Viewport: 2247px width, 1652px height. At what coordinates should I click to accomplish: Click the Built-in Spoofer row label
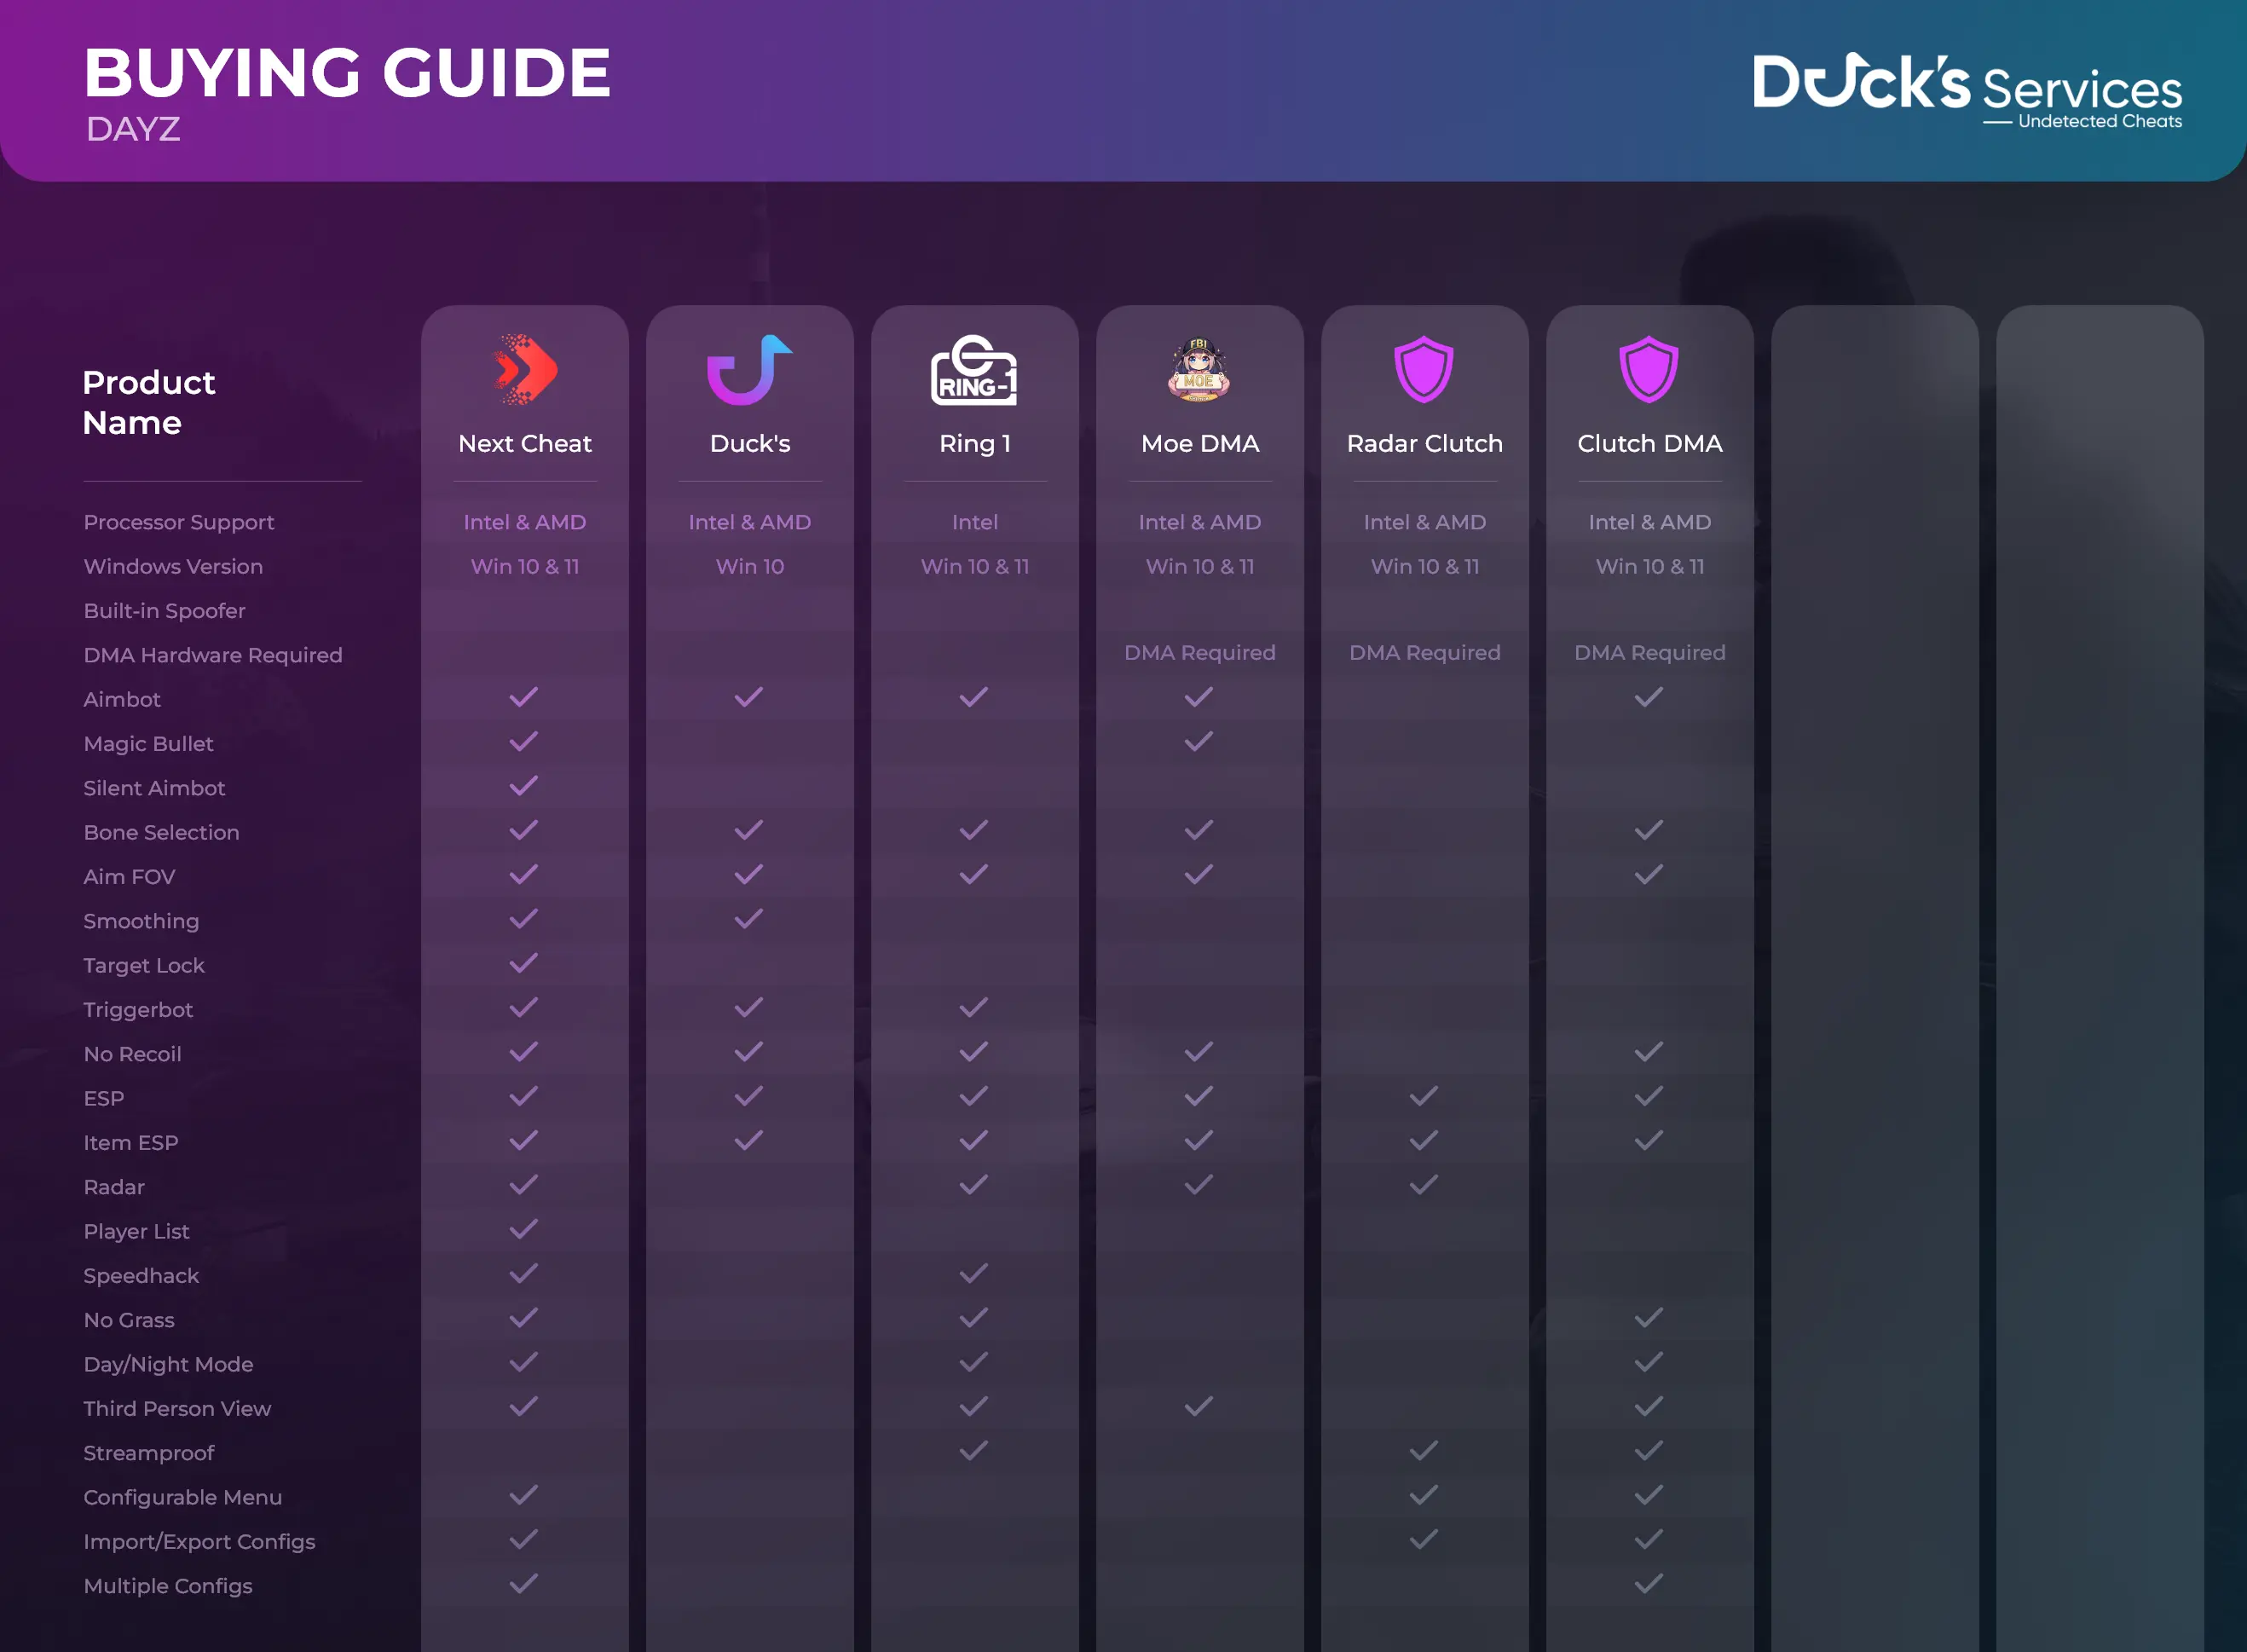(164, 610)
